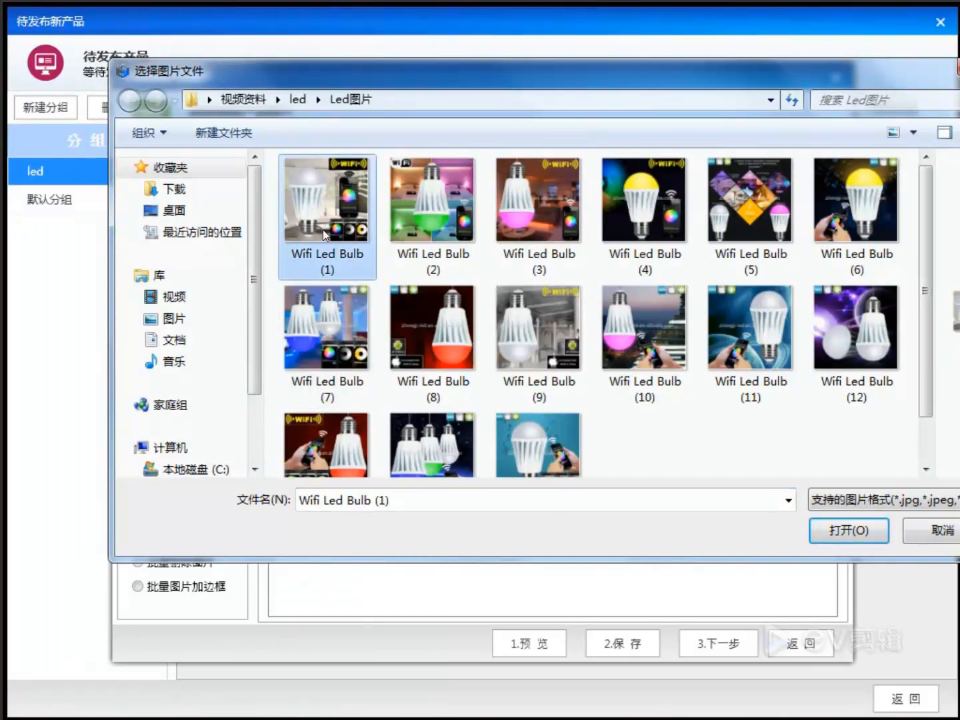
Task: Select the Wifi Led Bulb (11) image
Action: 750,328
